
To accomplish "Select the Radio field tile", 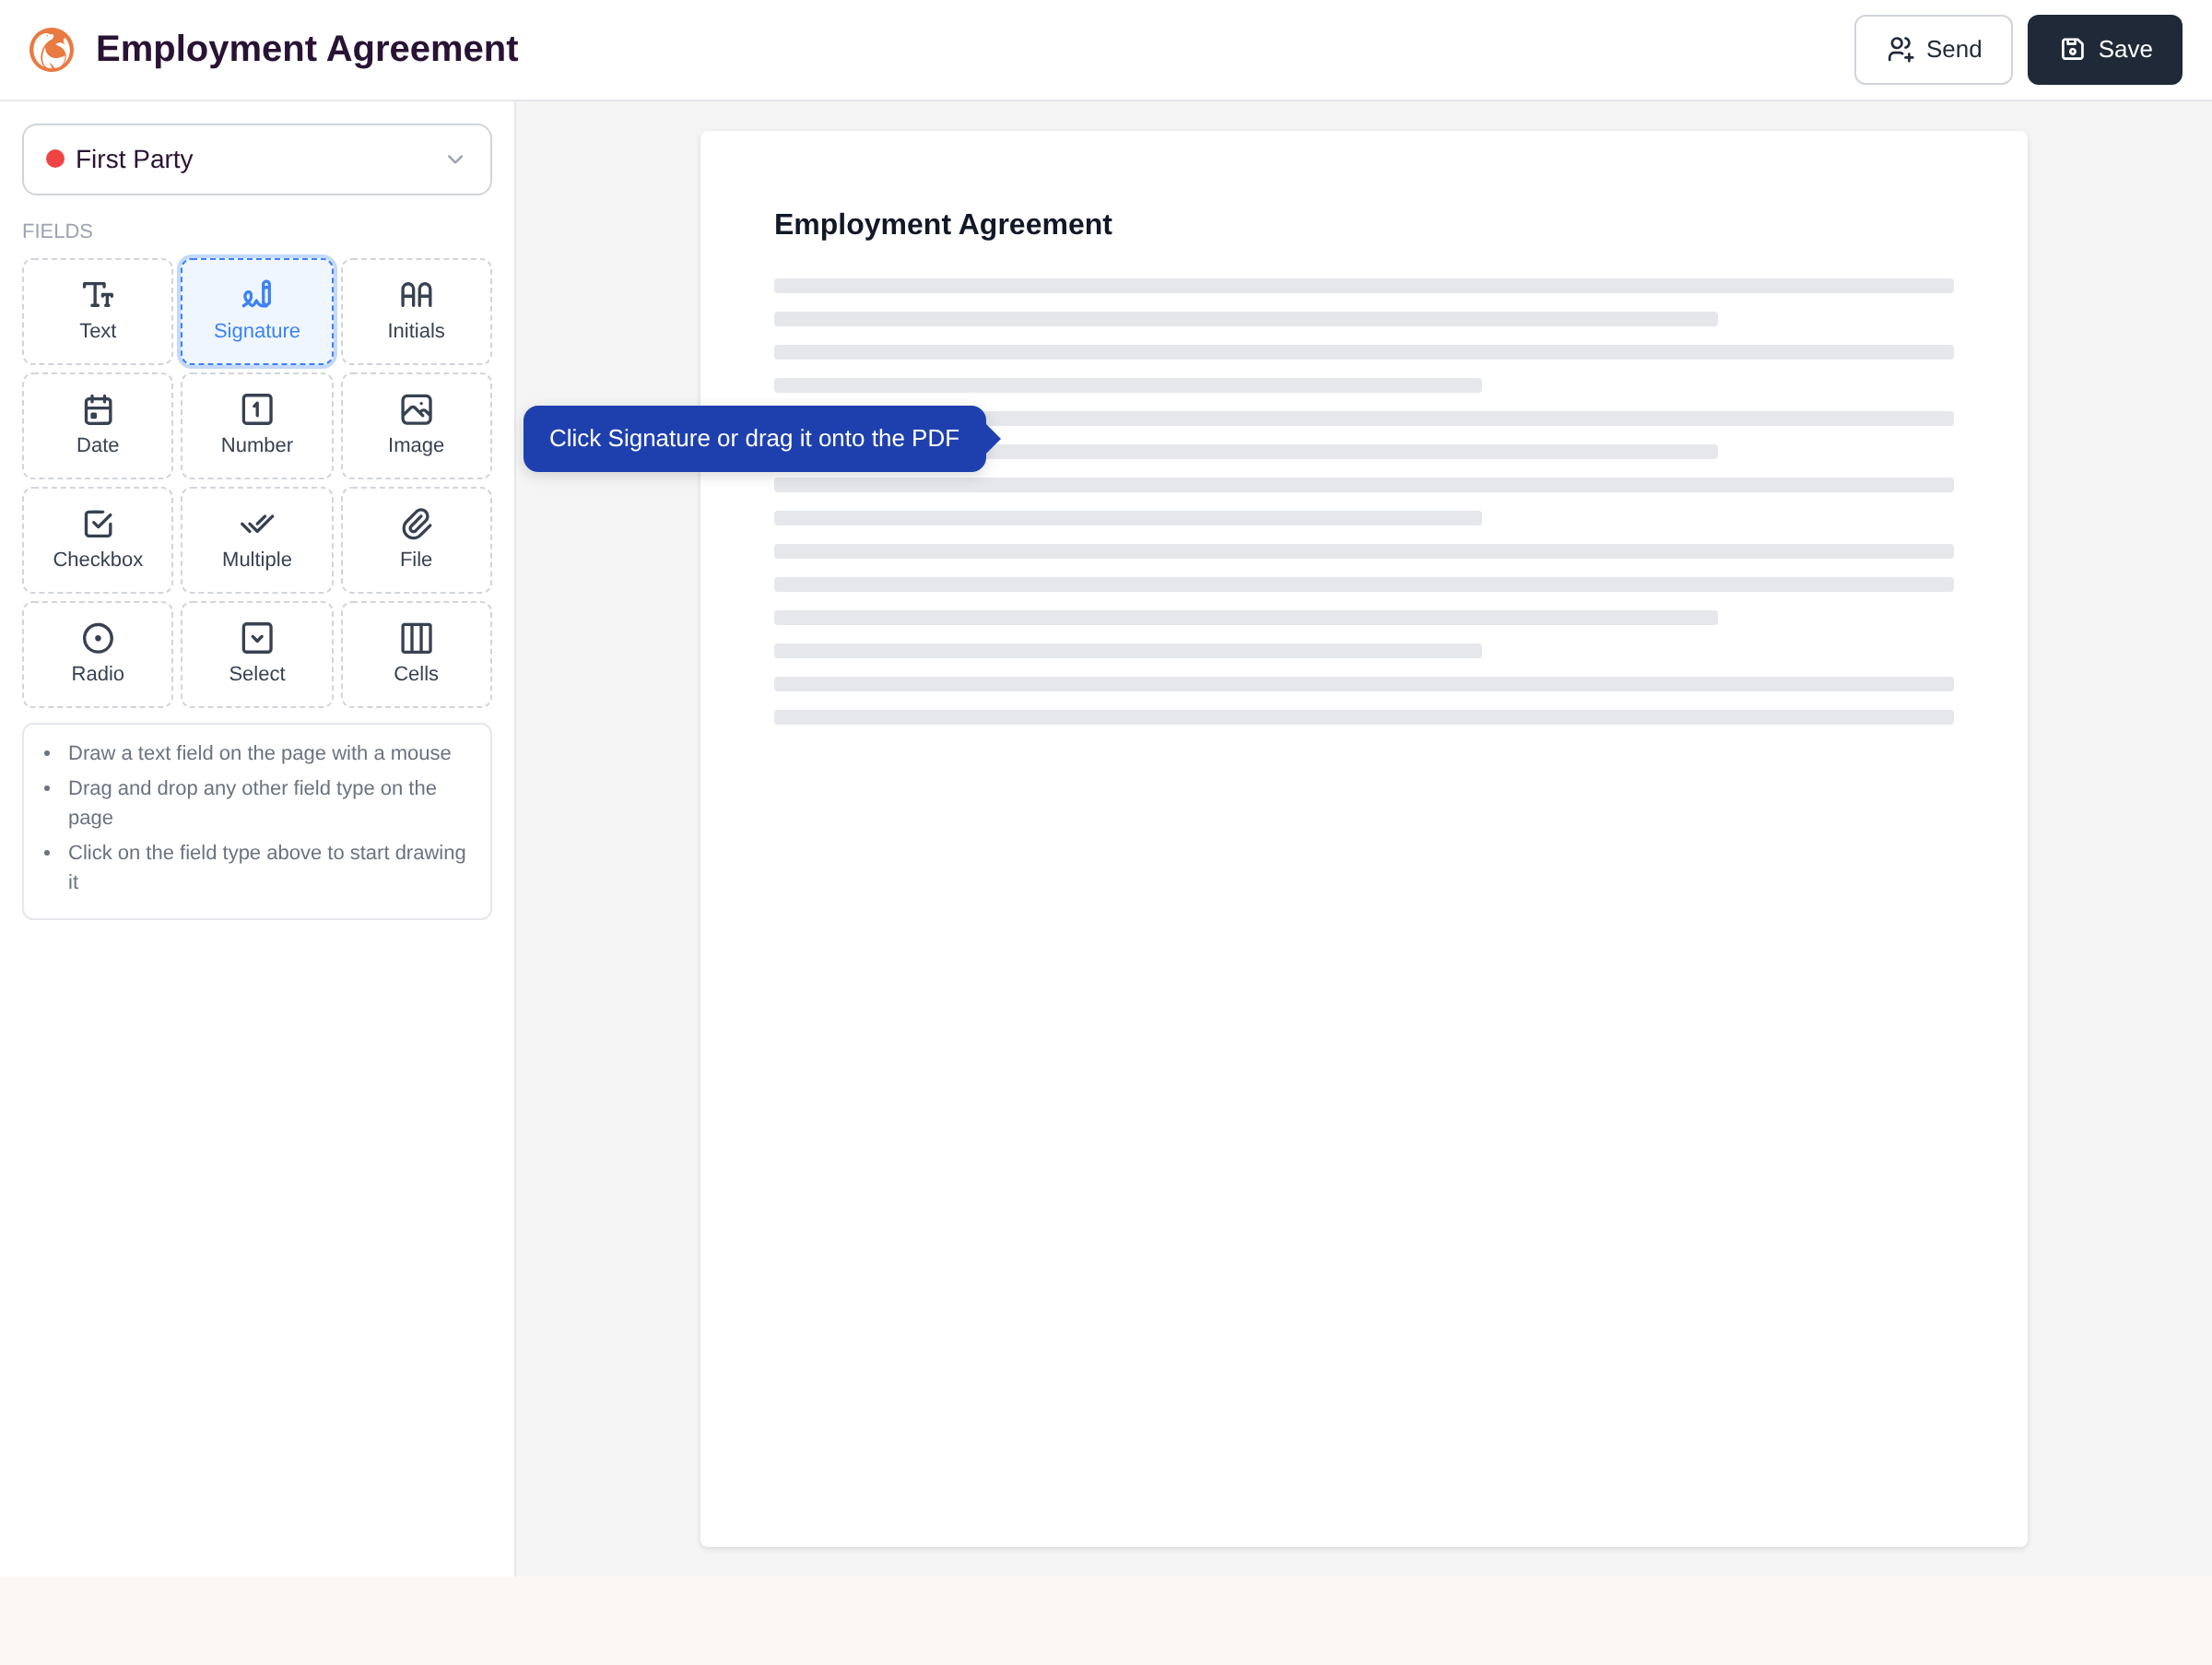I will coord(97,654).
